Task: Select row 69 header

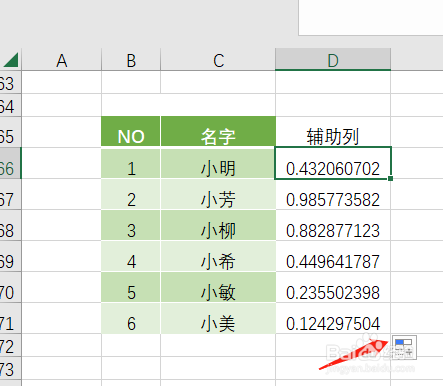Action: click(10, 256)
